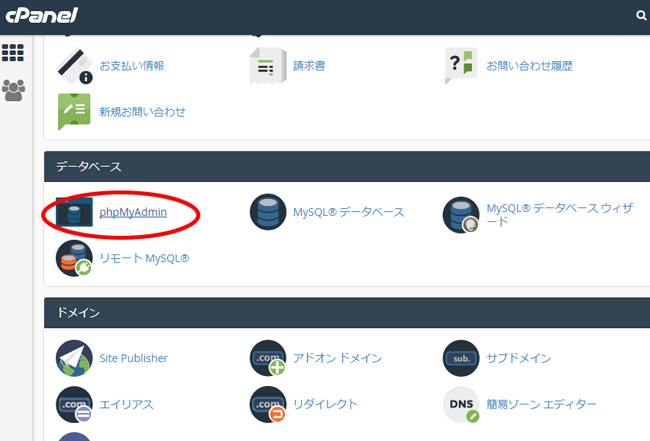Image resolution: width=650 pixels, height=441 pixels.
Task: Open the 新規お問い合わせ link
Action: (x=142, y=112)
